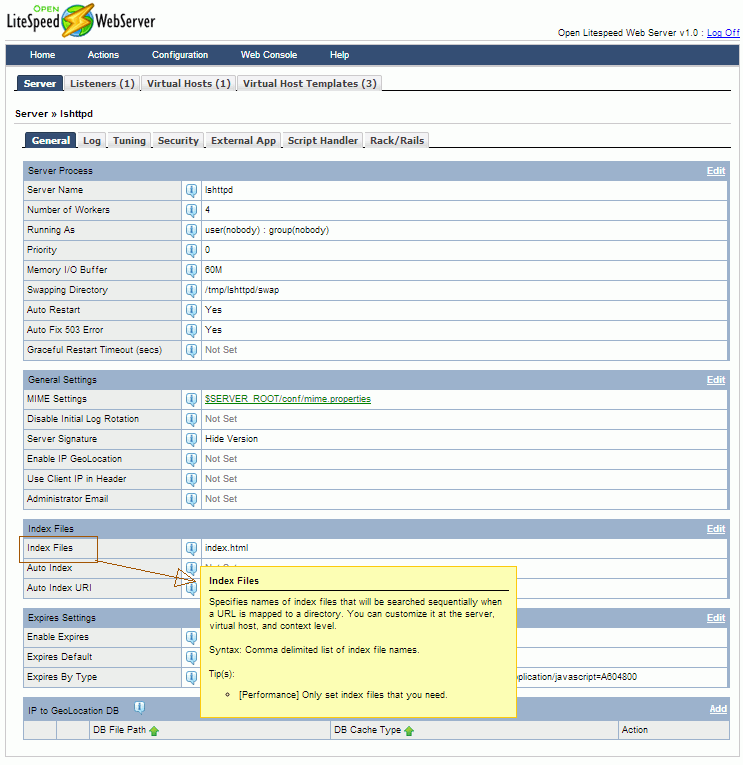Click the OpenLiteSpeed WebServer logo

point(81,20)
